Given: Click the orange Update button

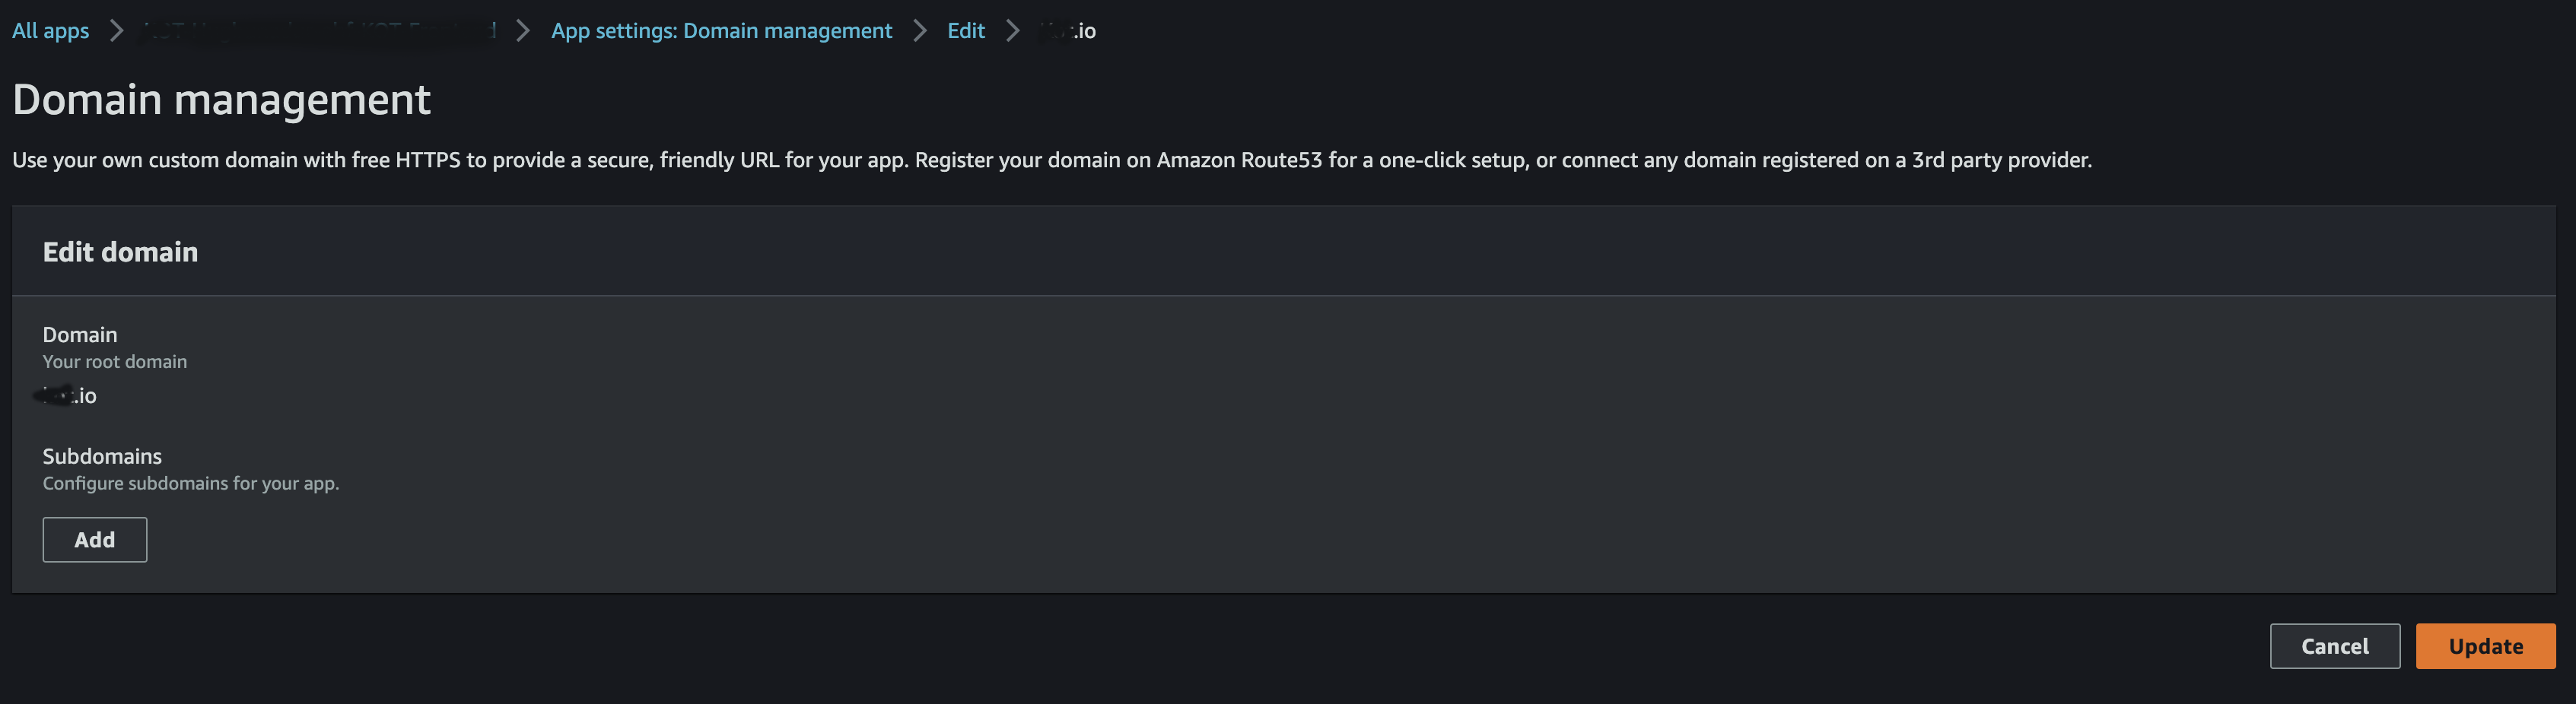Looking at the screenshot, I should [x=2486, y=646].
